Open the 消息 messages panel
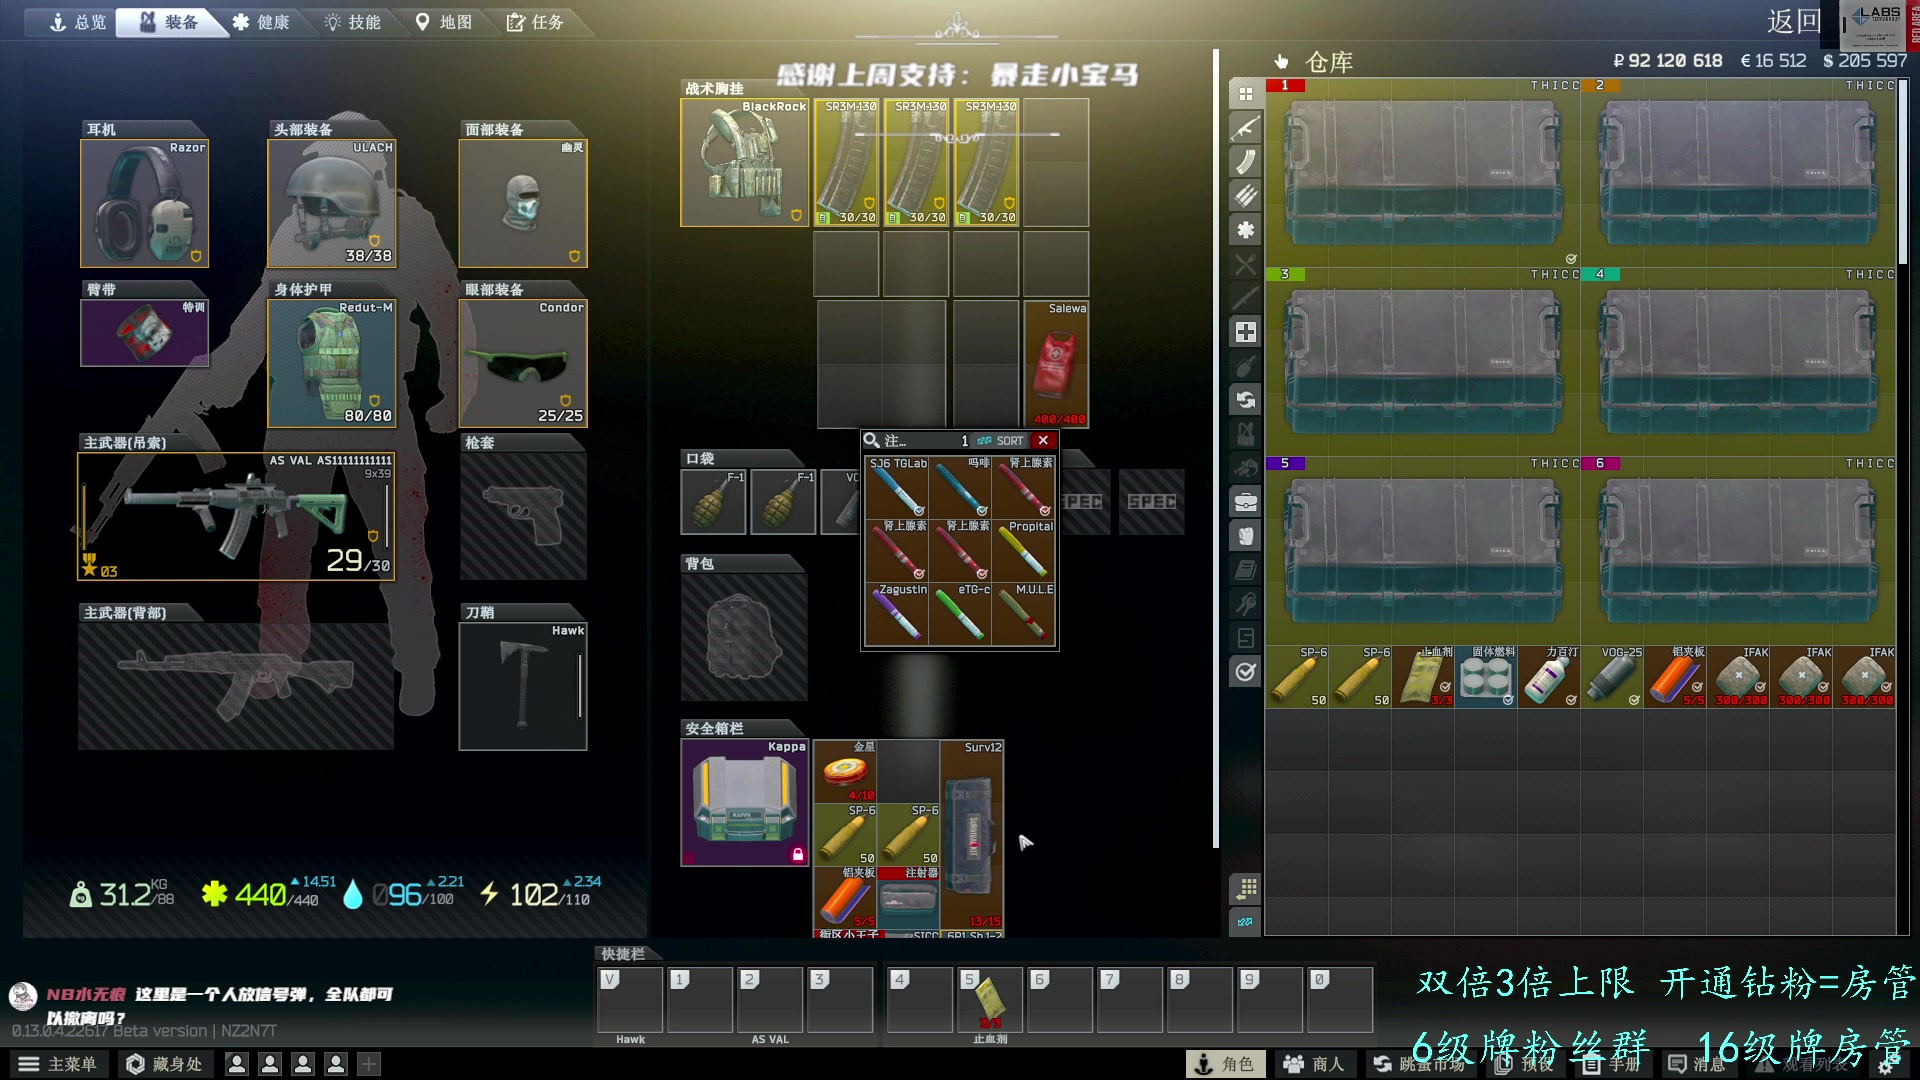This screenshot has height=1080, width=1920. (x=1697, y=1064)
